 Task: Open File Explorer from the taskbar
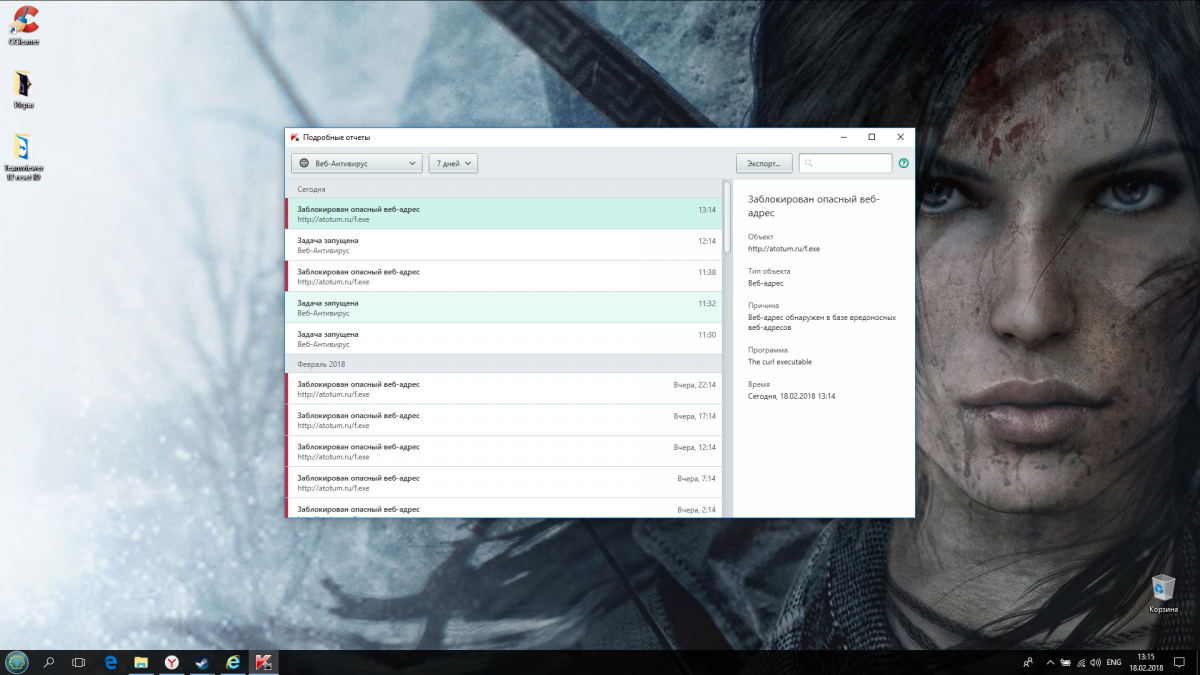point(142,662)
